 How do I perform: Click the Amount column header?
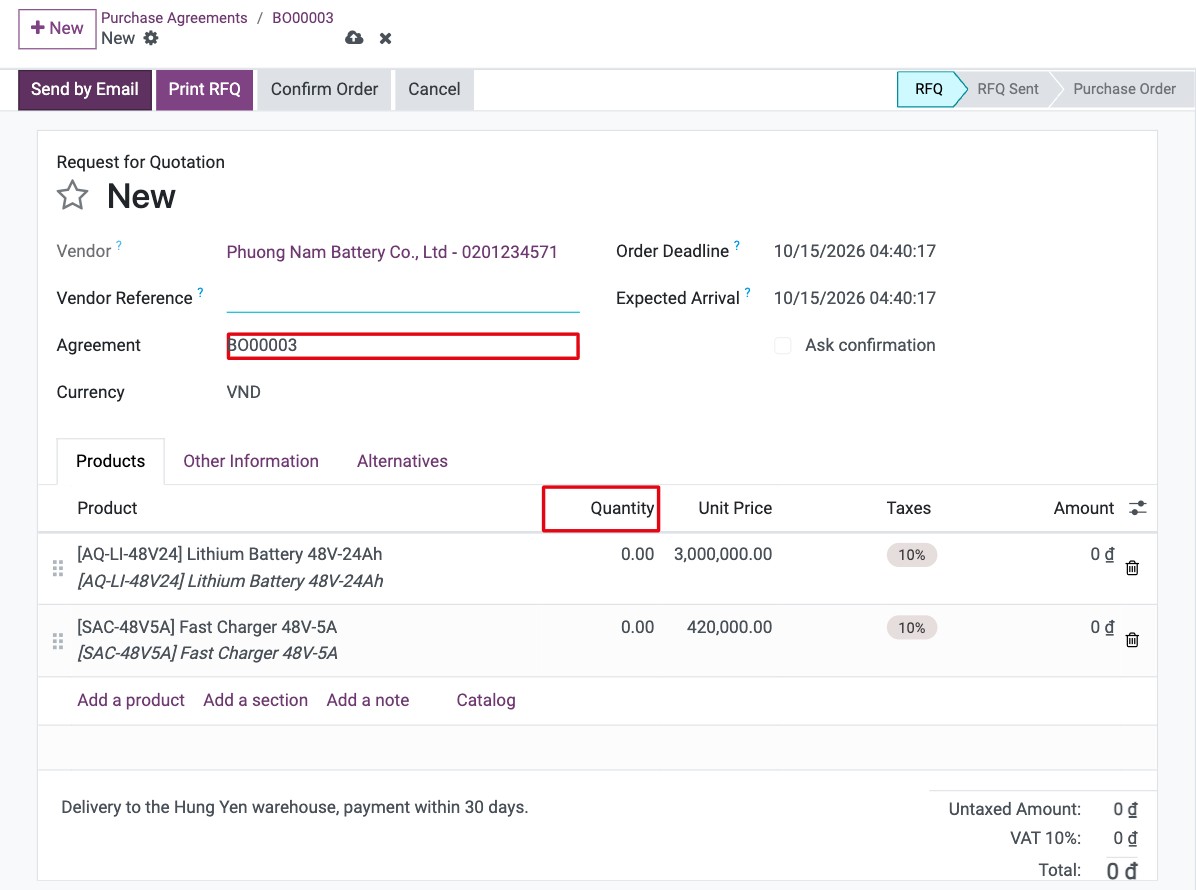pyautogui.click(x=1083, y=508)
